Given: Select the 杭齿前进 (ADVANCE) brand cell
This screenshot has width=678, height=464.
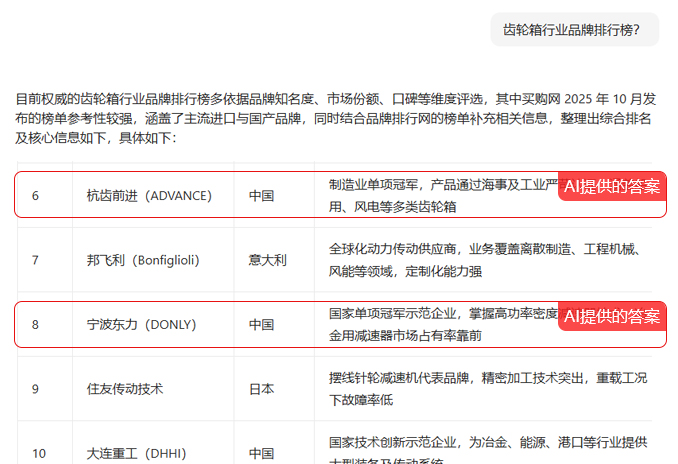Looking at the screenshot, I should (x=149, y=195).
